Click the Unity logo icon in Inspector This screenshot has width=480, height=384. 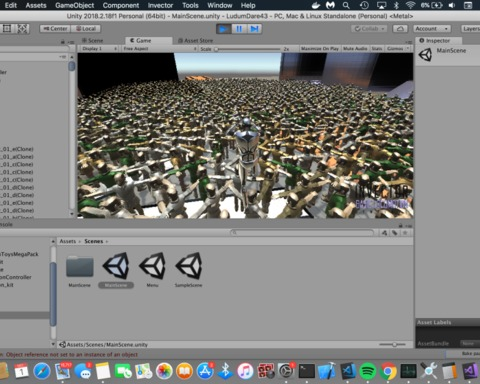point(425,55)
